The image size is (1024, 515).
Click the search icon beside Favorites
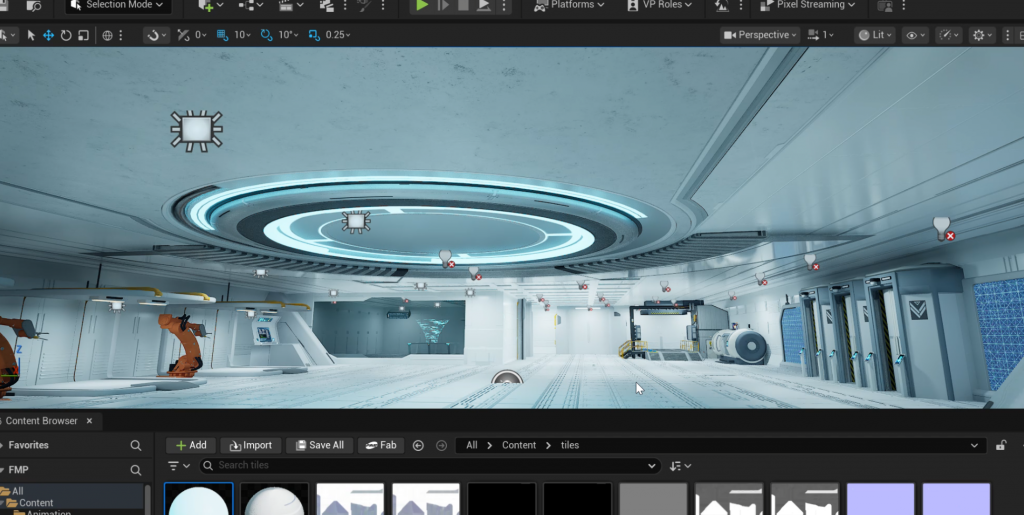136,445
